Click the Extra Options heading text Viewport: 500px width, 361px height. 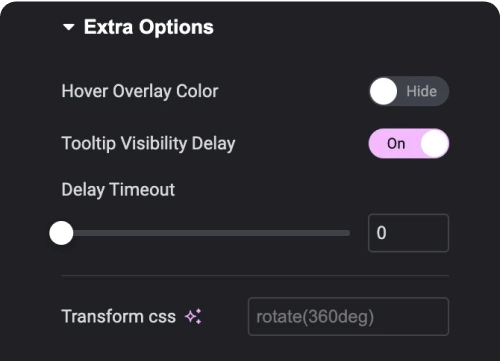[149, 27]
